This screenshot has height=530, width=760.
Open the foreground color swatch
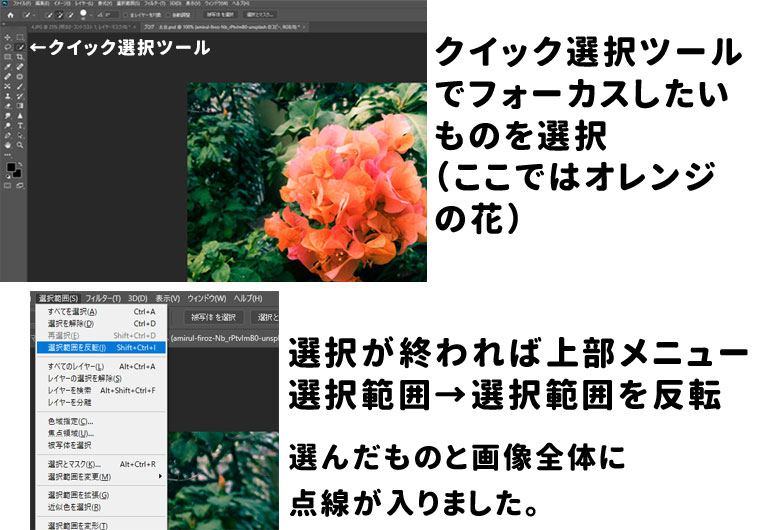coord(11,167)
